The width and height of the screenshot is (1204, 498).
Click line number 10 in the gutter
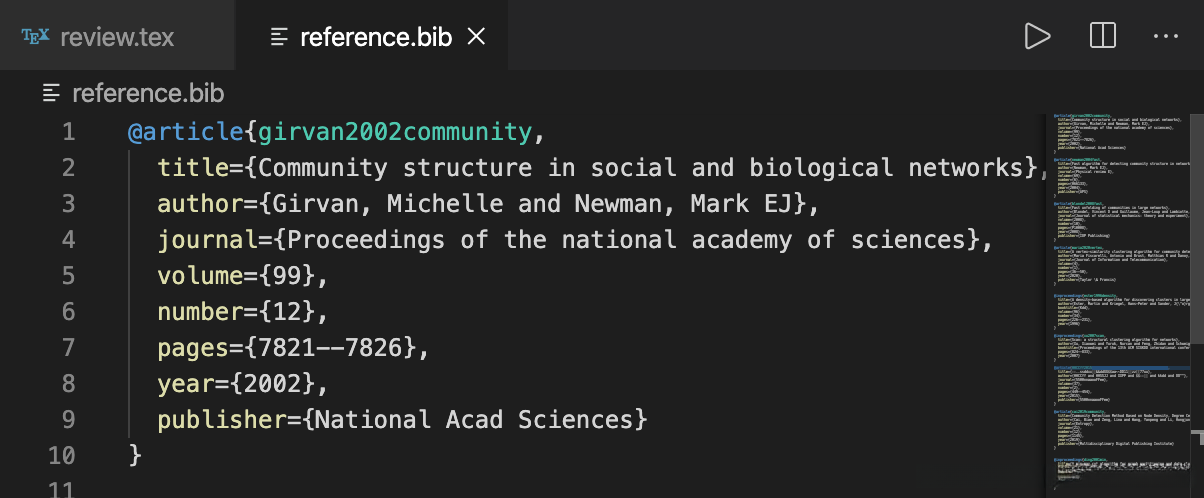point(62,455)
